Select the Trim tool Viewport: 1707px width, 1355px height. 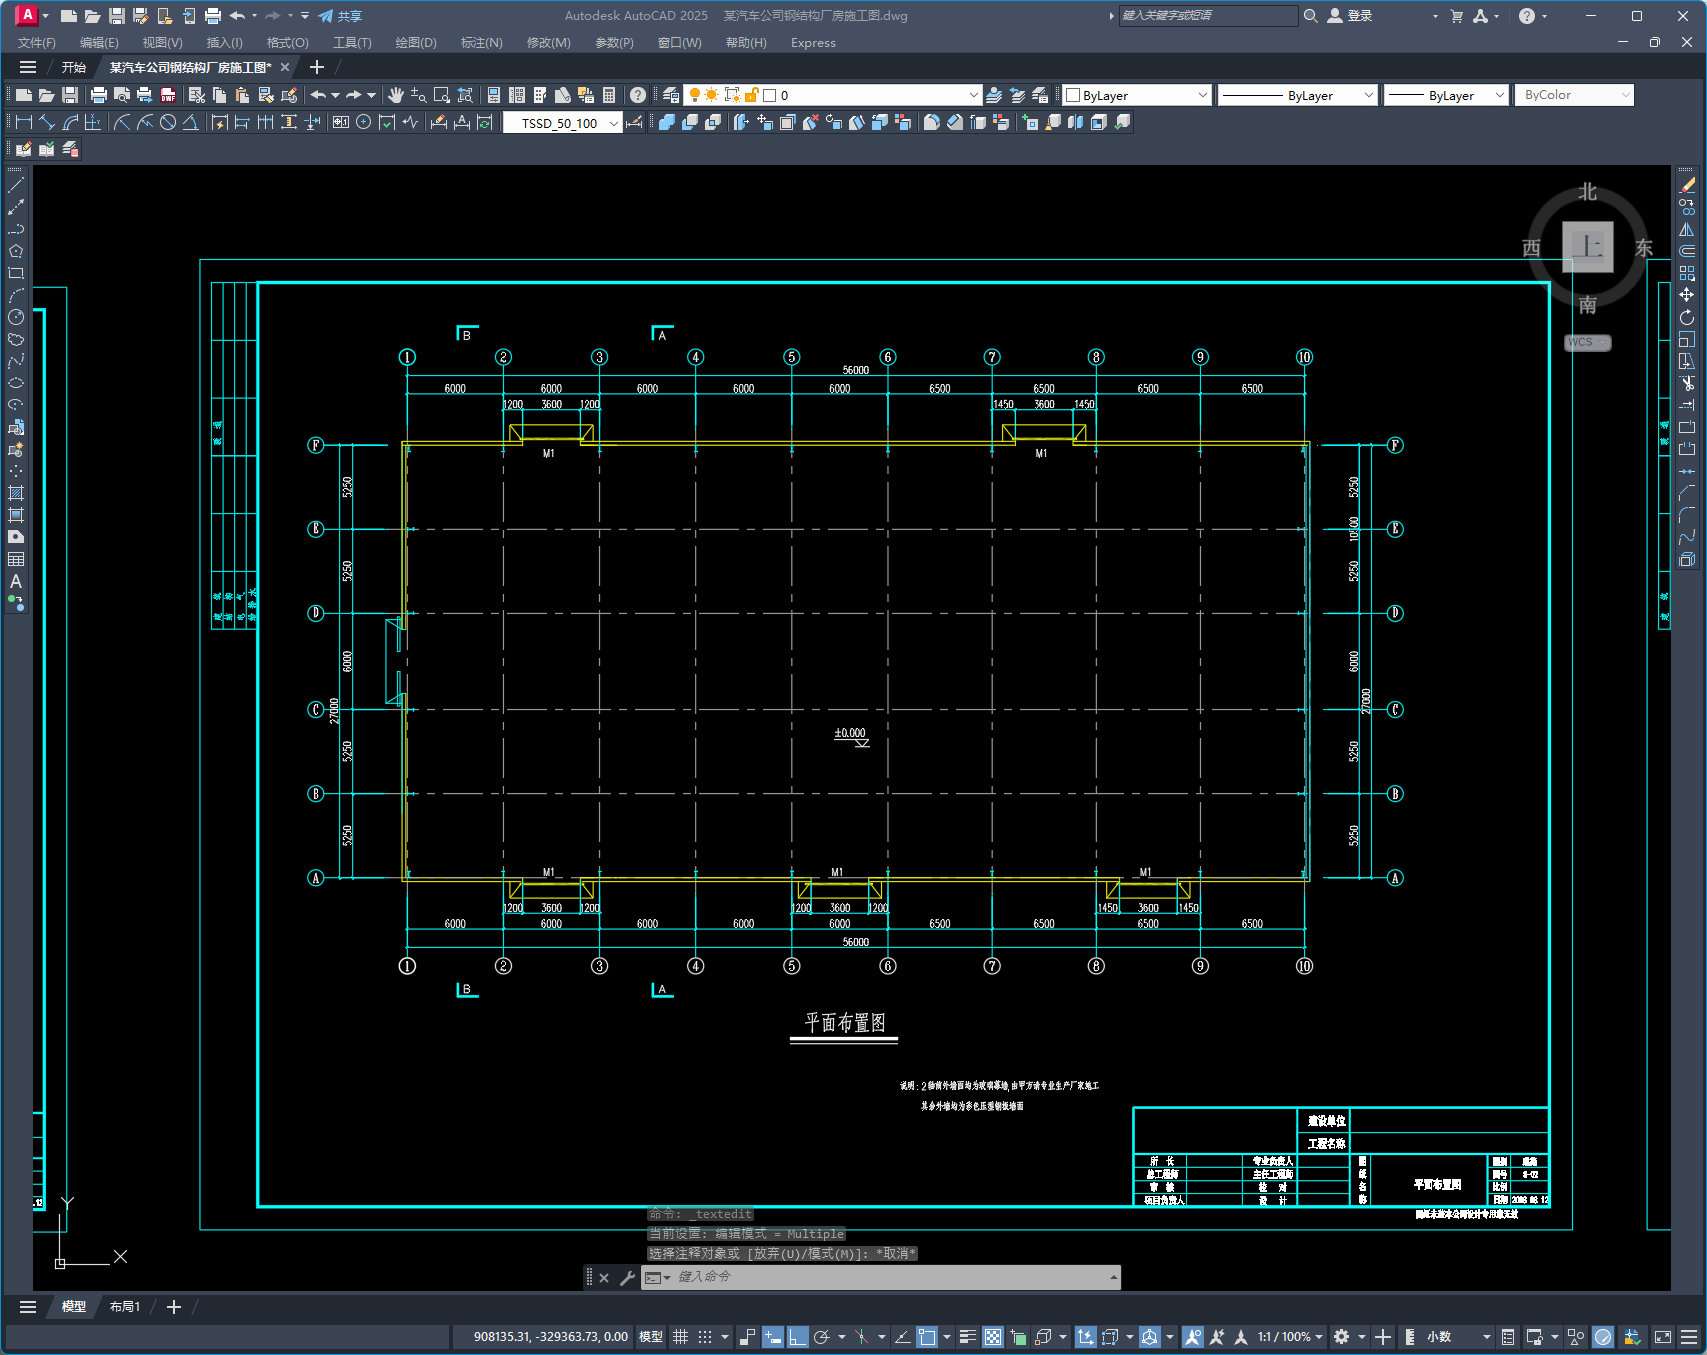(x=1687, y=383)
